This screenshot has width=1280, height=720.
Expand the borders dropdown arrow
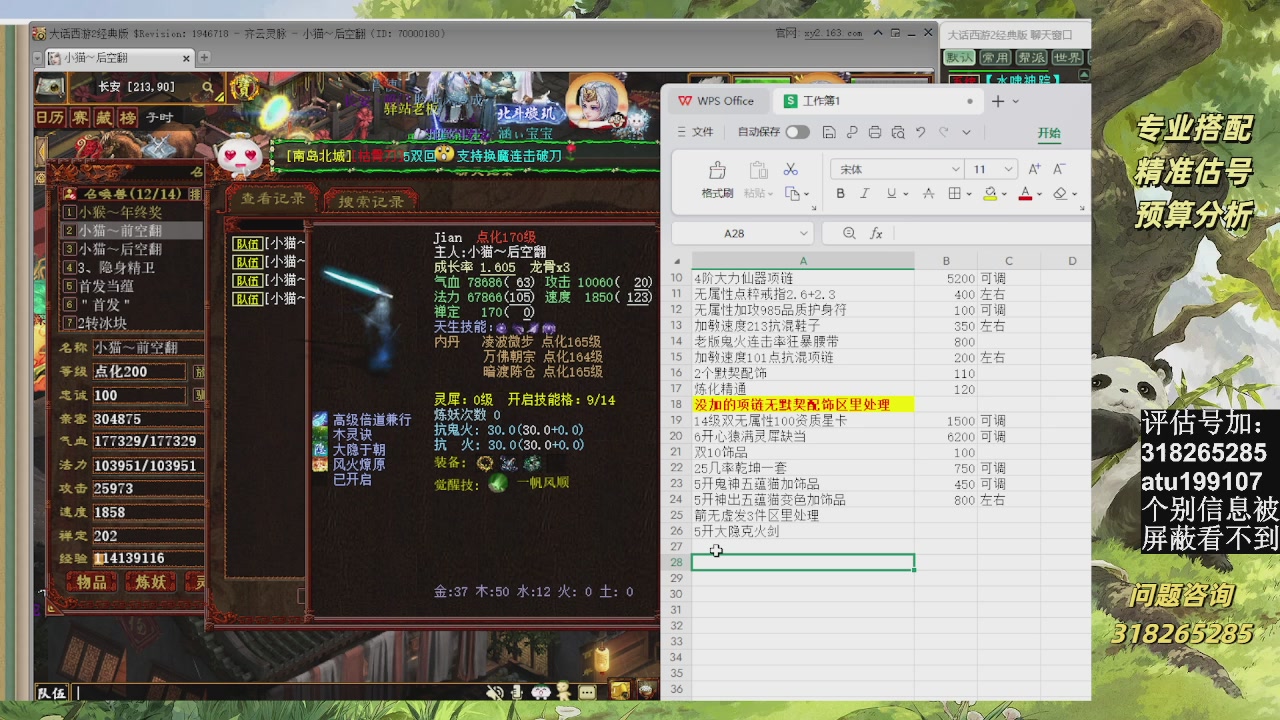coord(970,194)
